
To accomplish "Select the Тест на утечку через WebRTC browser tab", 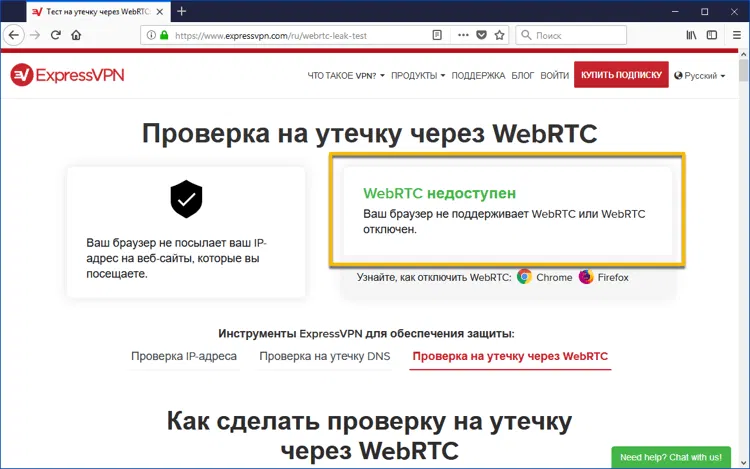I will (98, 11).
